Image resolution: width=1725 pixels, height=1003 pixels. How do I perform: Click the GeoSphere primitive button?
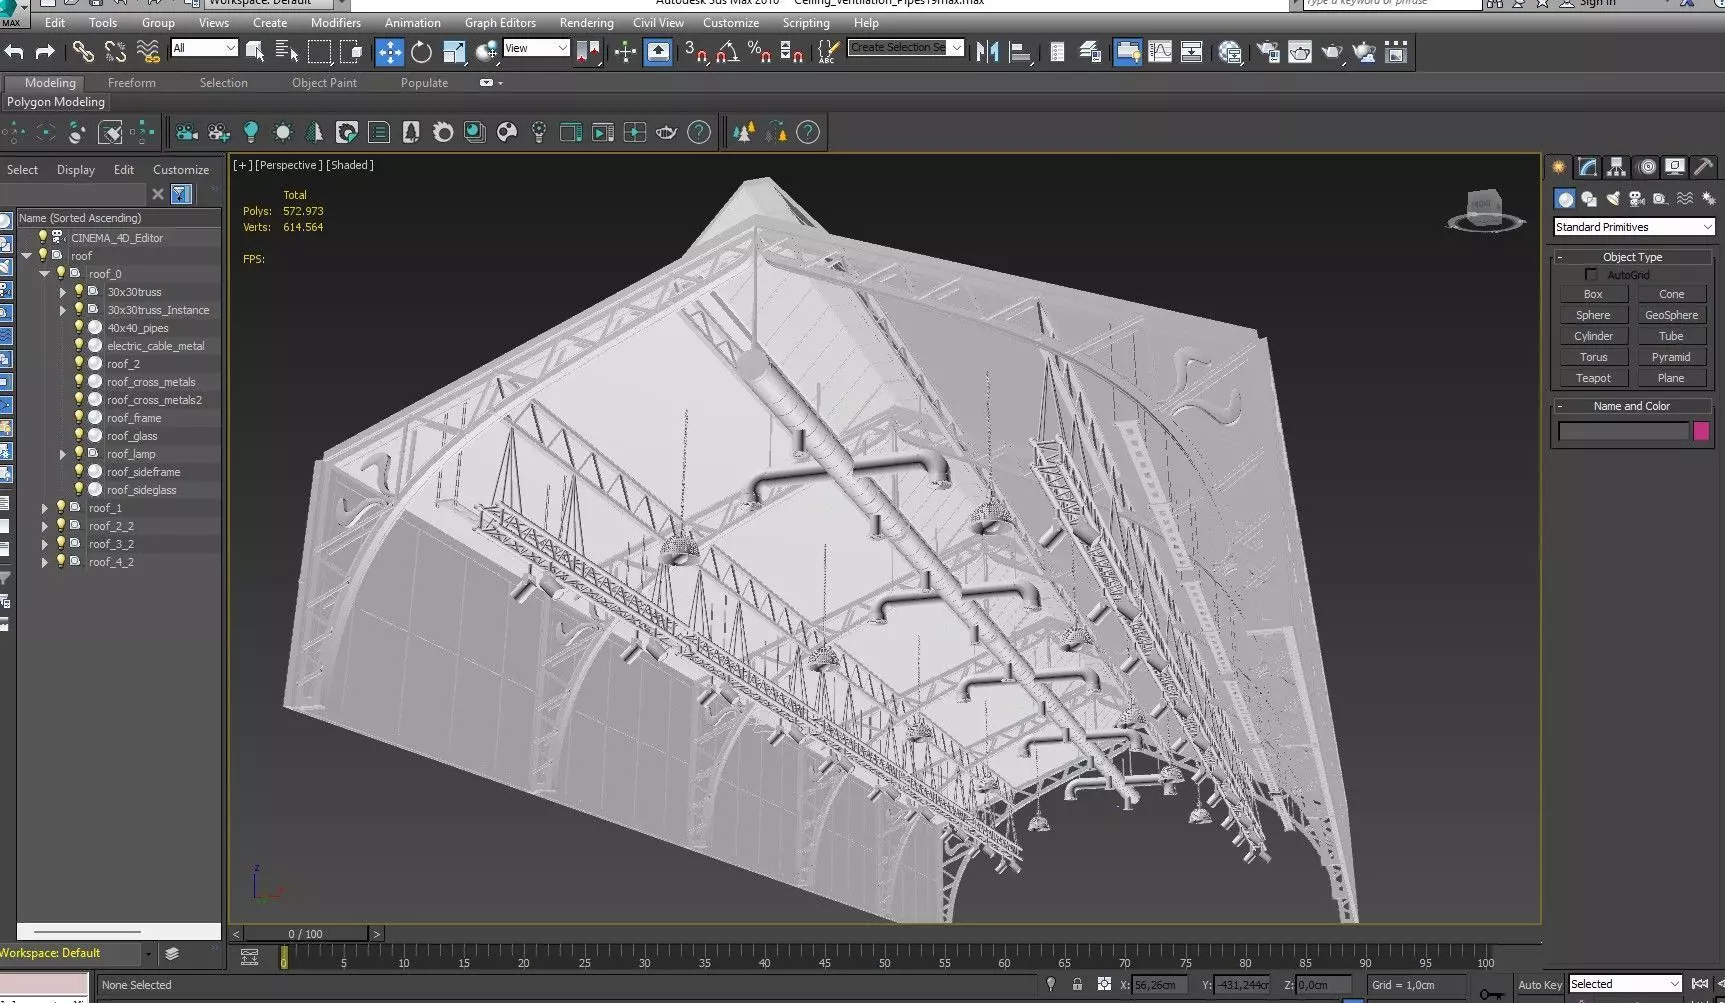(1671, 315)
